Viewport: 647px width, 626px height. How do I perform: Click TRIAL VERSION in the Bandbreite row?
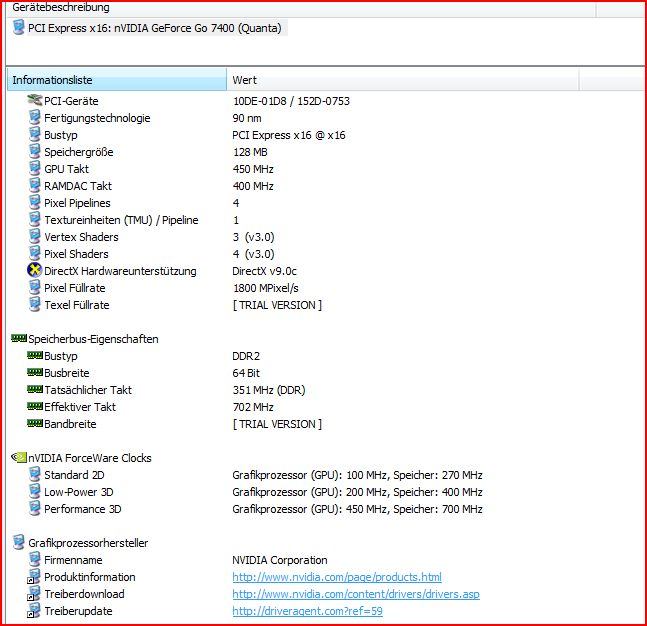point(277,424)
